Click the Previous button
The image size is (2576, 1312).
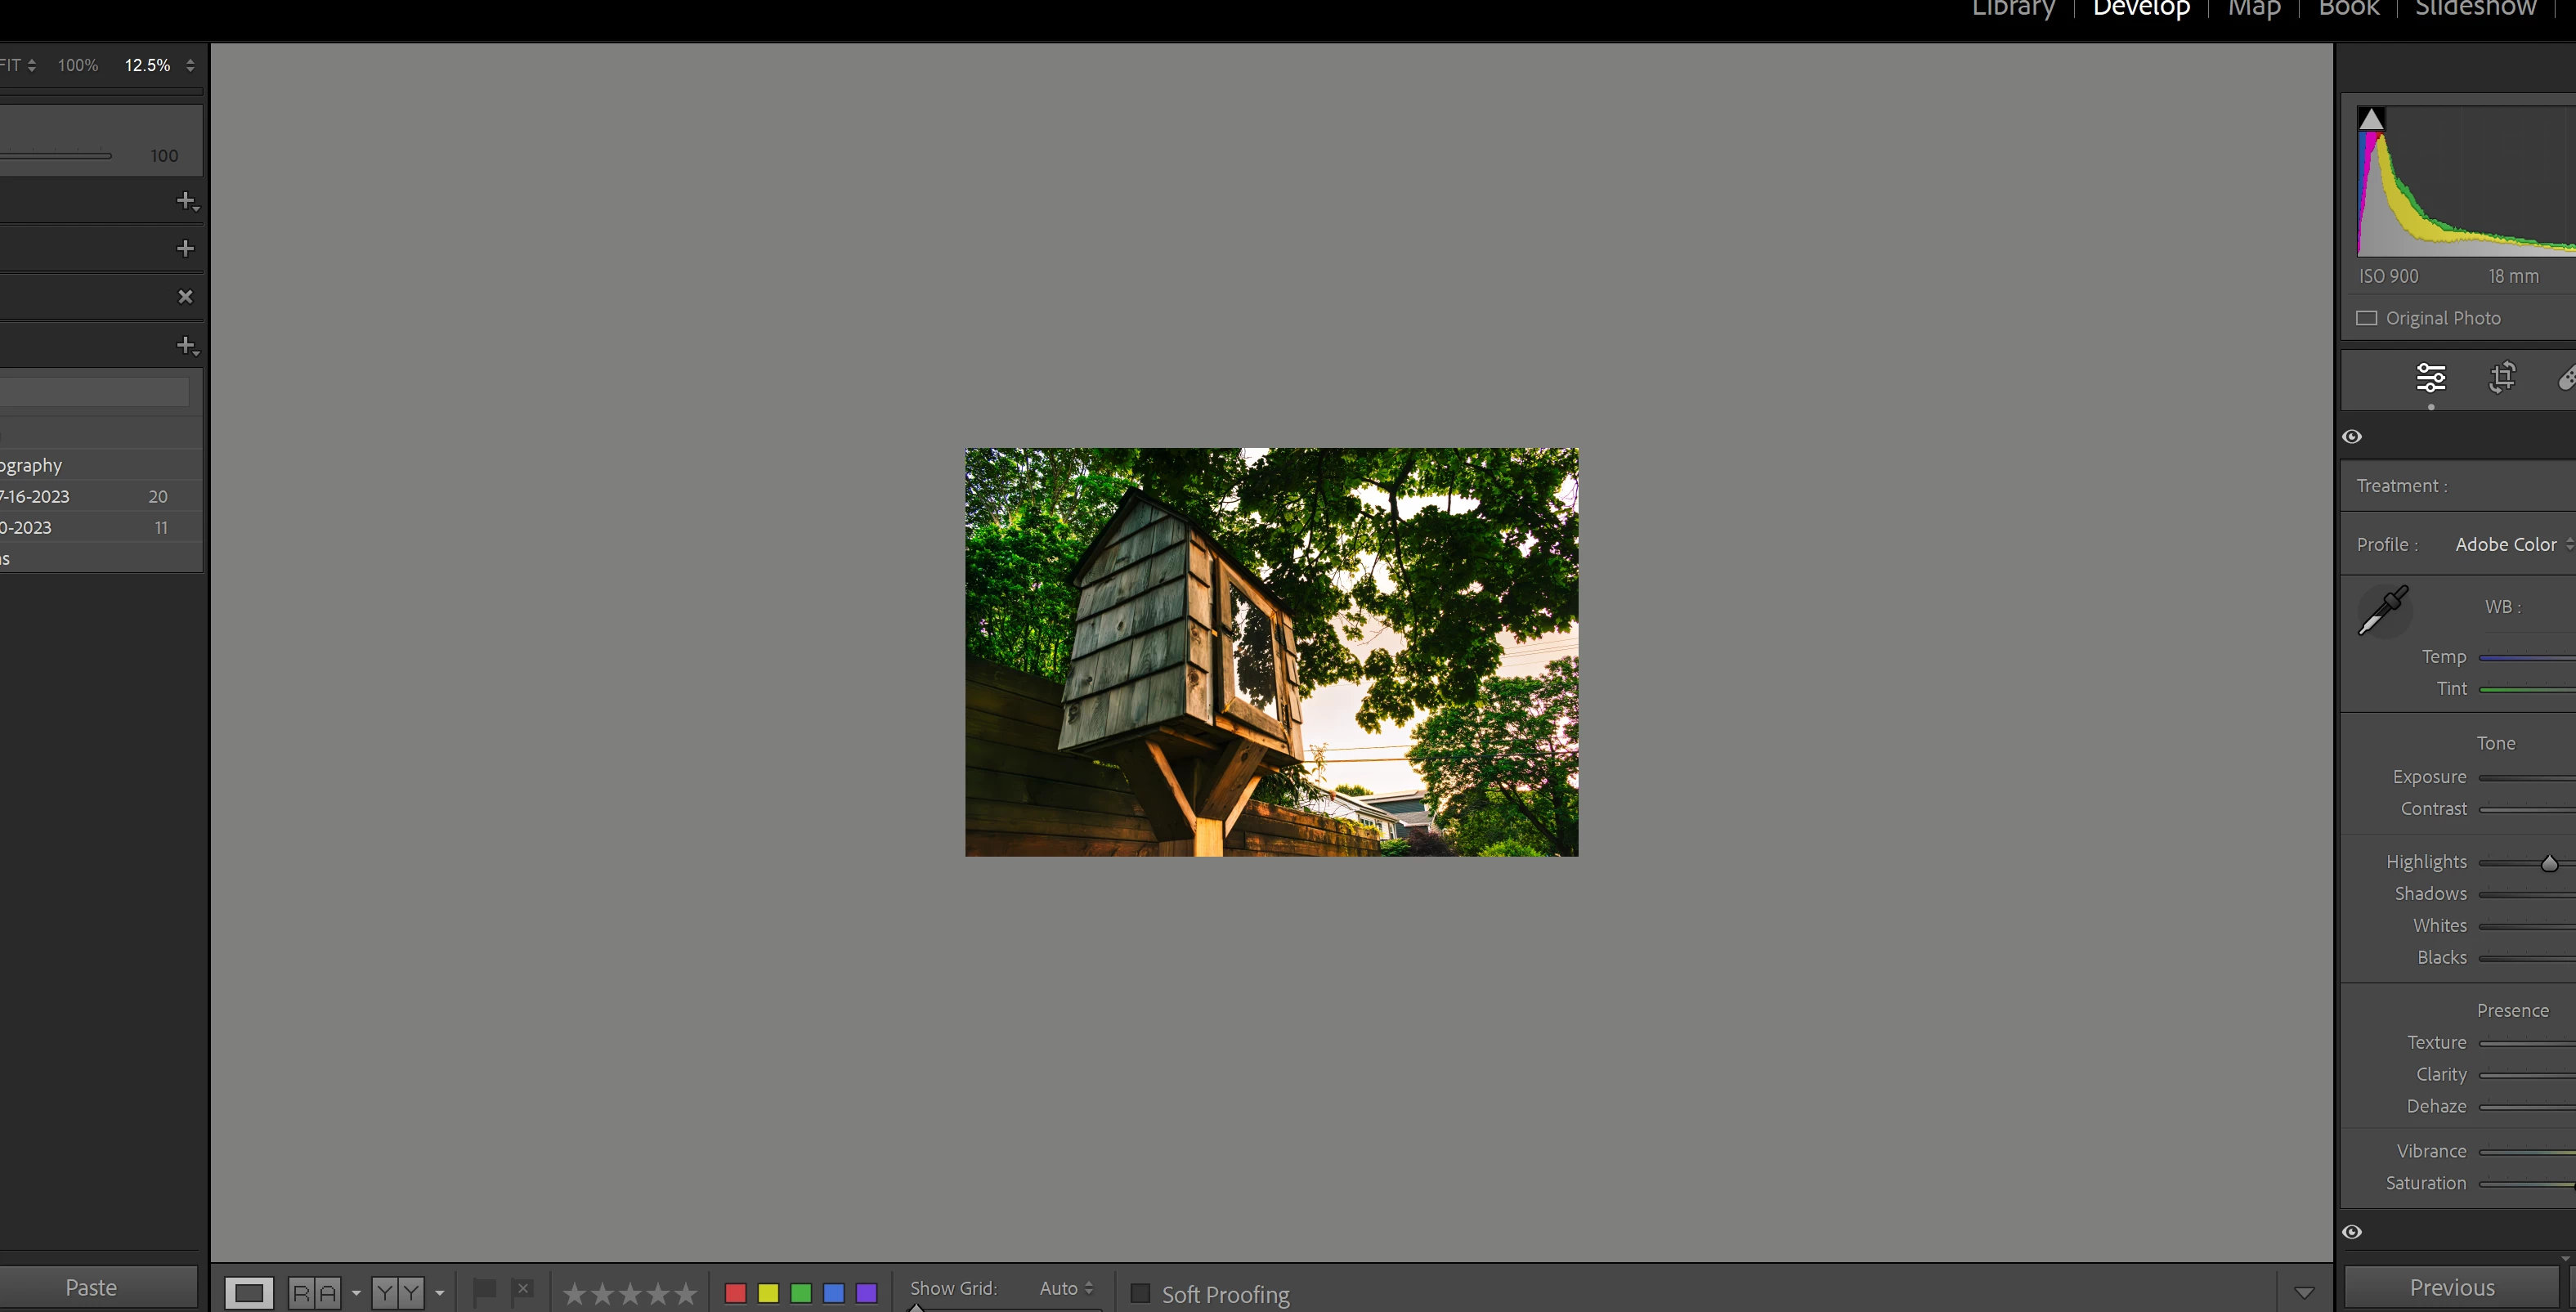[x=2451, y=1287]
